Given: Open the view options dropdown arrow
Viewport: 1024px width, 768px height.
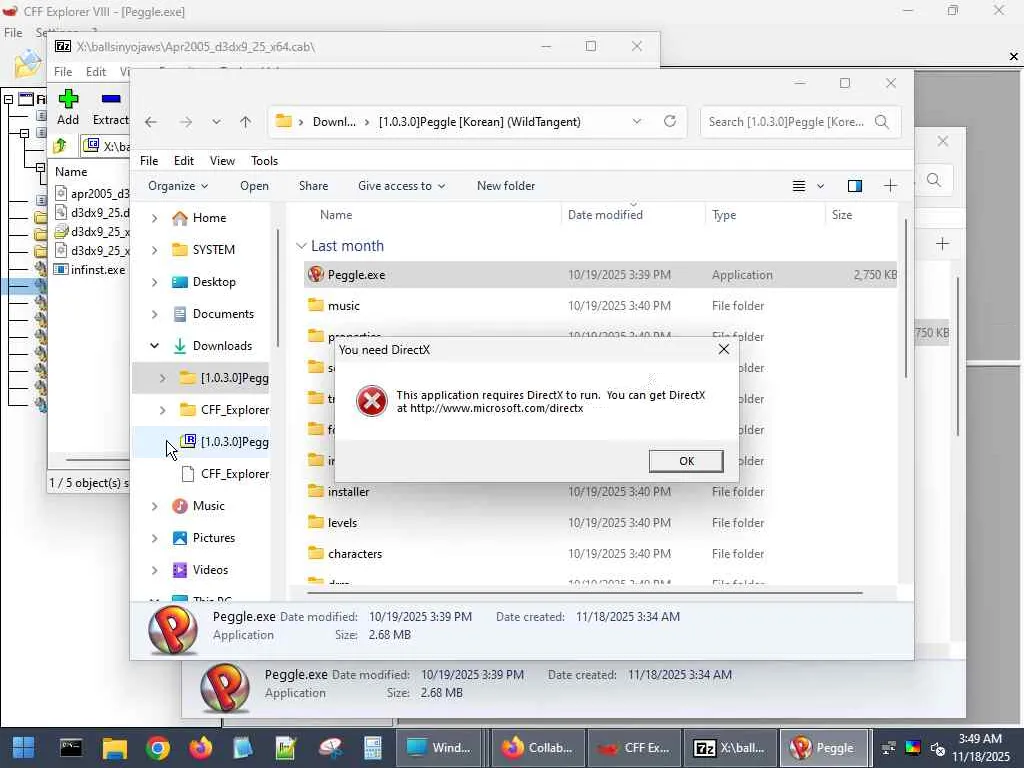Looking at the screenshot, I should tap(820, 186).
